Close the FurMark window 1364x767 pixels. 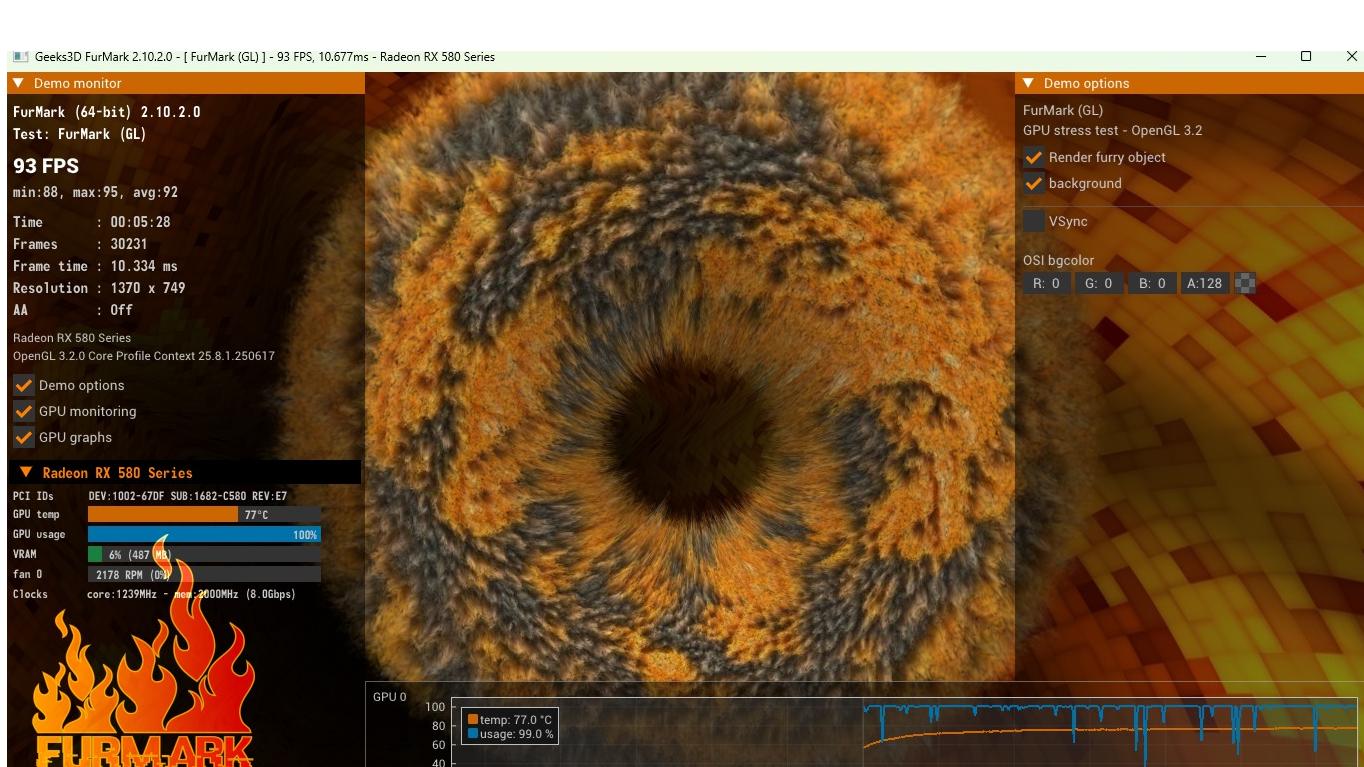pos(1351,57)
